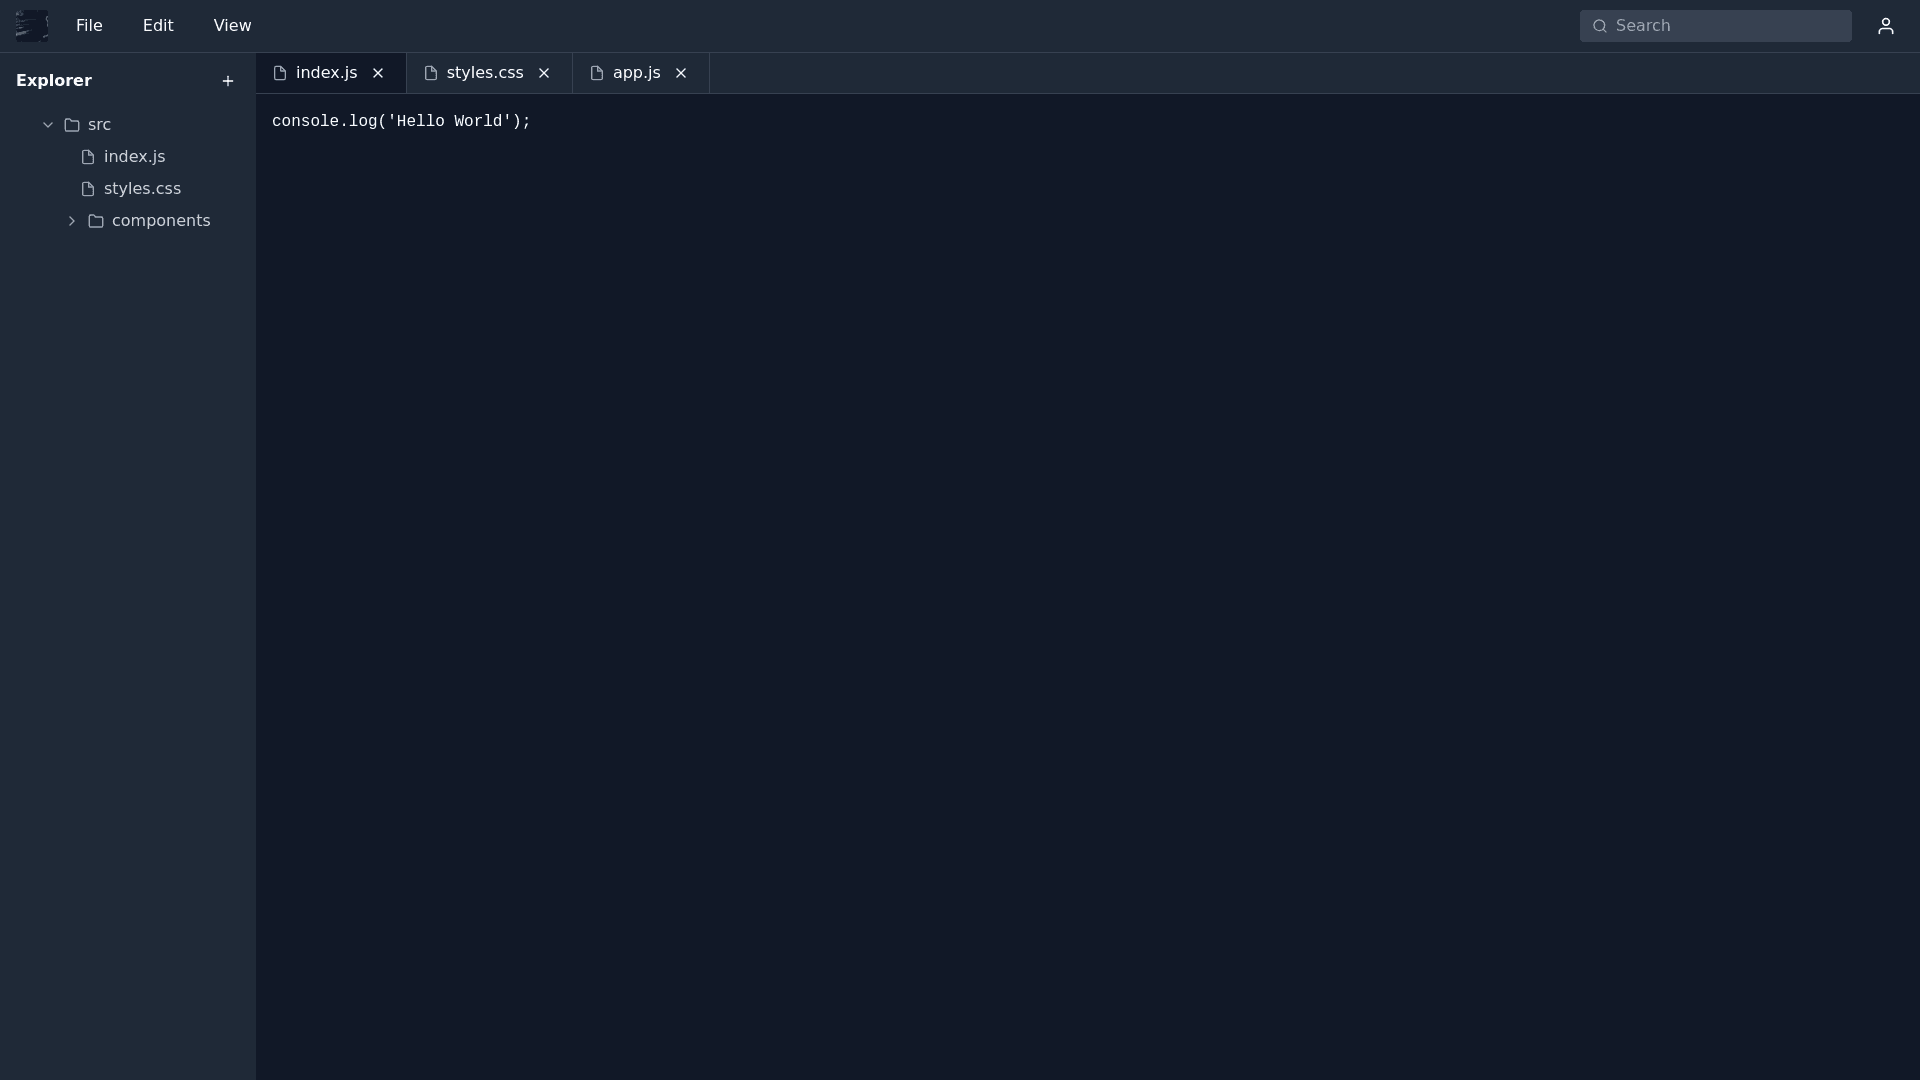Click magnifier icon in the search box
This screenshot has width=1920, height=1080.
[1599, 26]
